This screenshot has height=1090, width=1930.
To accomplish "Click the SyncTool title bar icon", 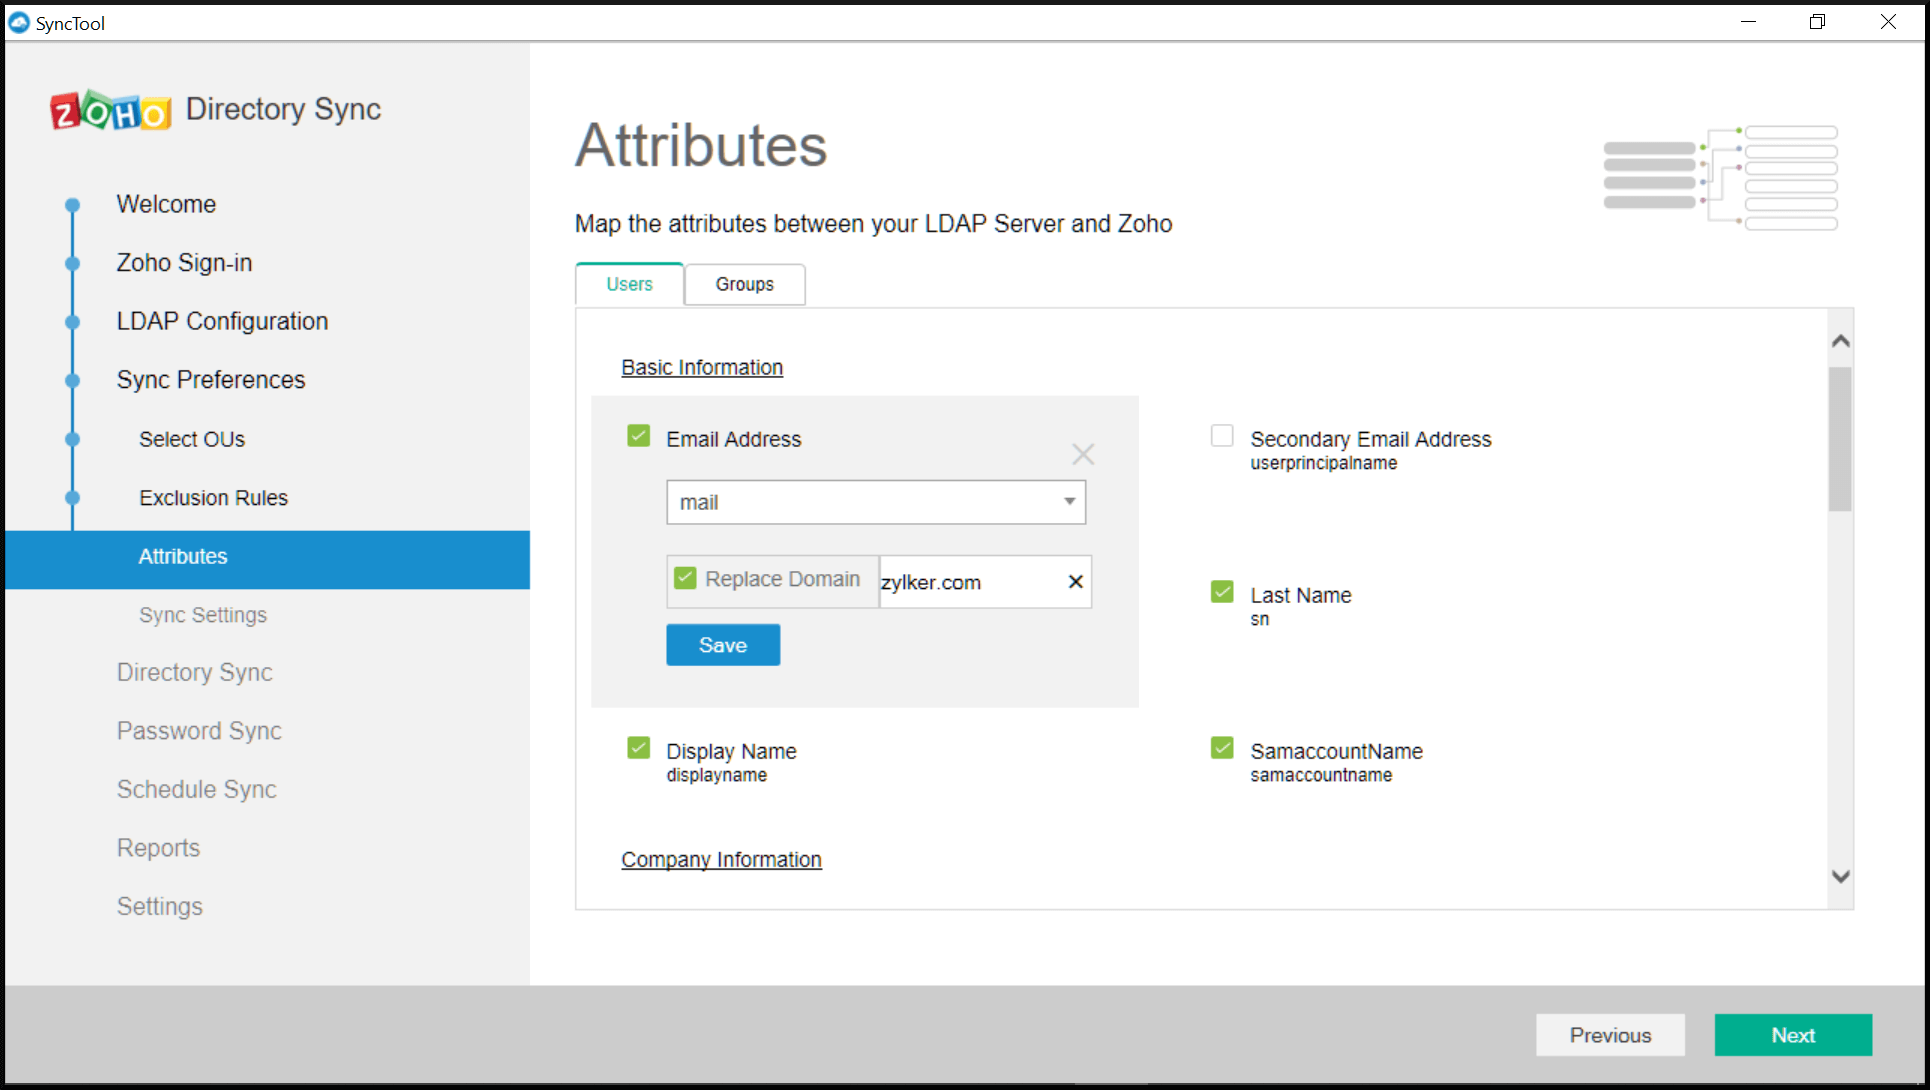I will pos(19,22).
